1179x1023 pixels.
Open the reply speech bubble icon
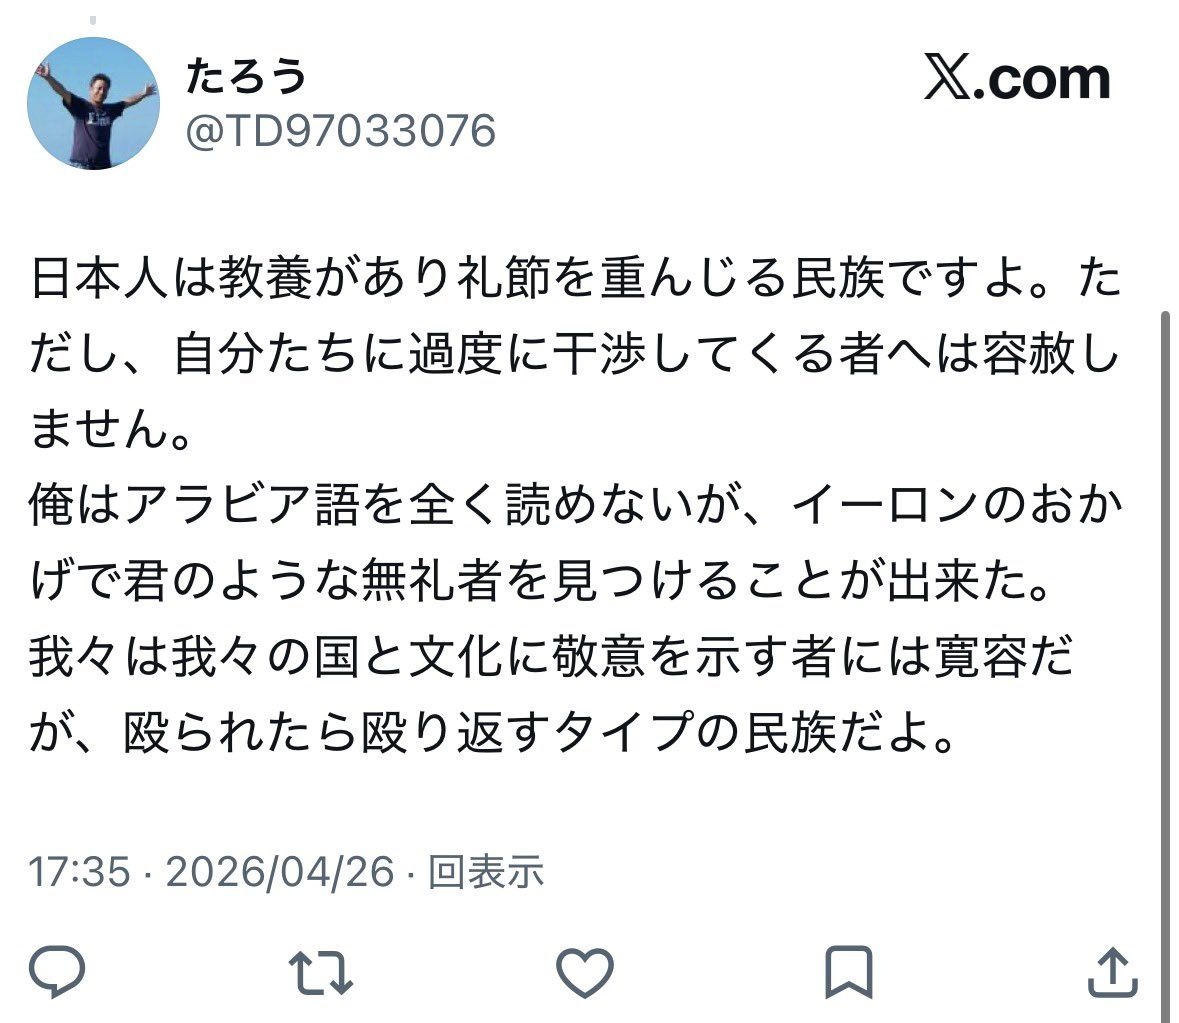click(x=56, y=972)
